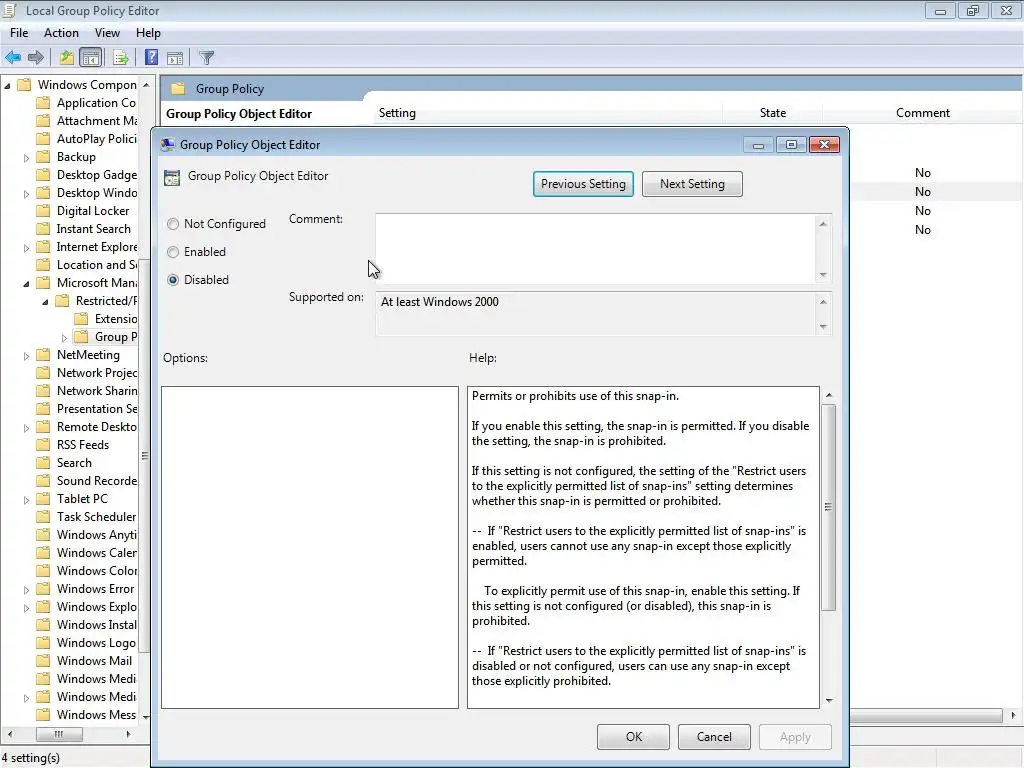This screenshot has height=768, width=1024.
Task: Expand the NetMeeting tree node
Action: [x=26, y=356]
